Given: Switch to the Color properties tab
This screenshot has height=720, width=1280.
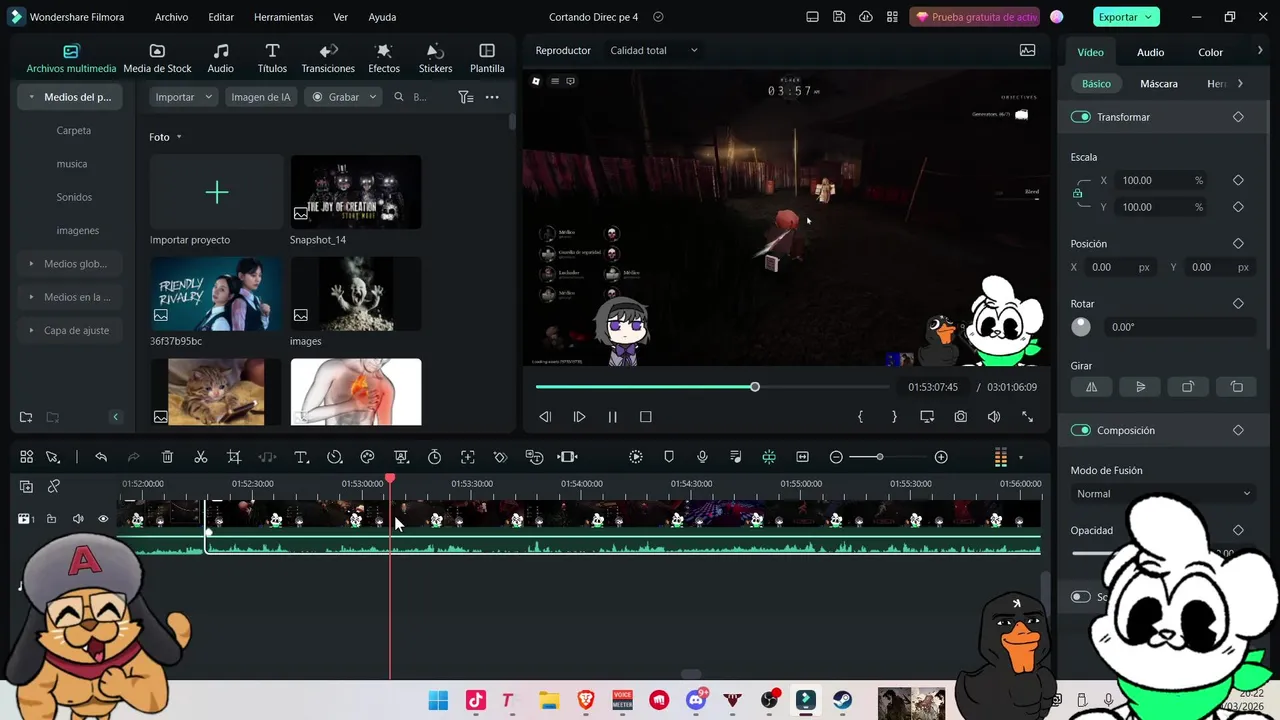Looking at the screenshot, I should [x=1210, y=52].
